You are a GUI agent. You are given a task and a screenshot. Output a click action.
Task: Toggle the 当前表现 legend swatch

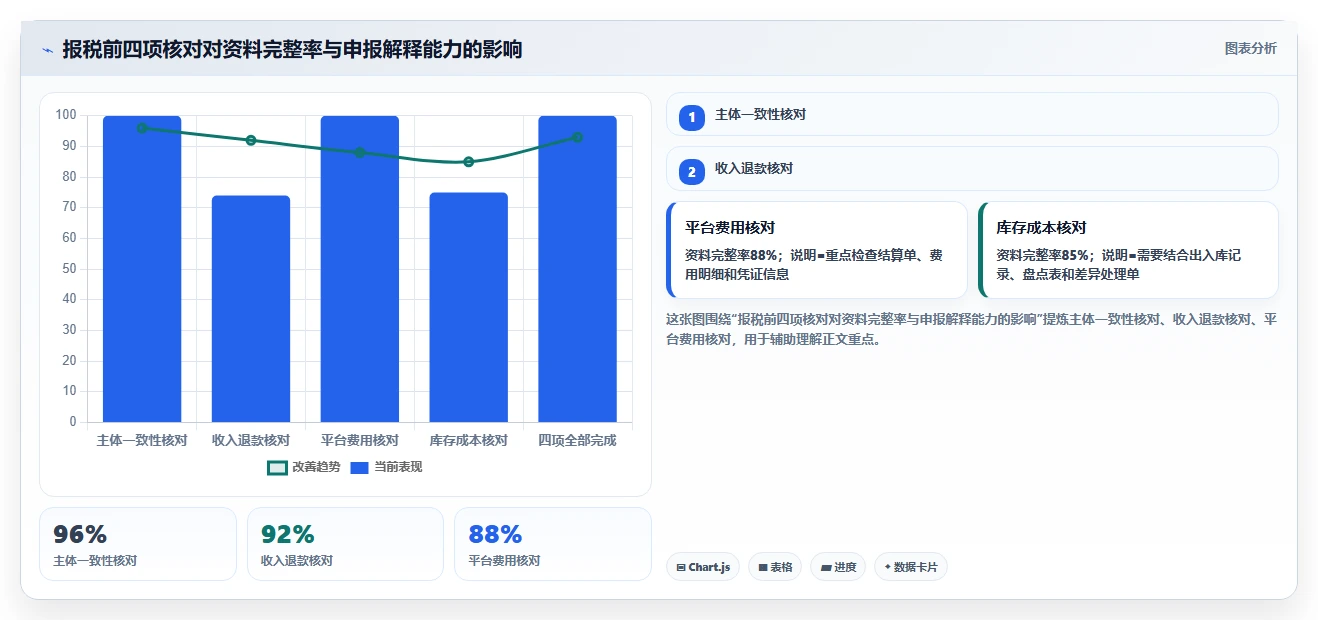coord(360,467)
